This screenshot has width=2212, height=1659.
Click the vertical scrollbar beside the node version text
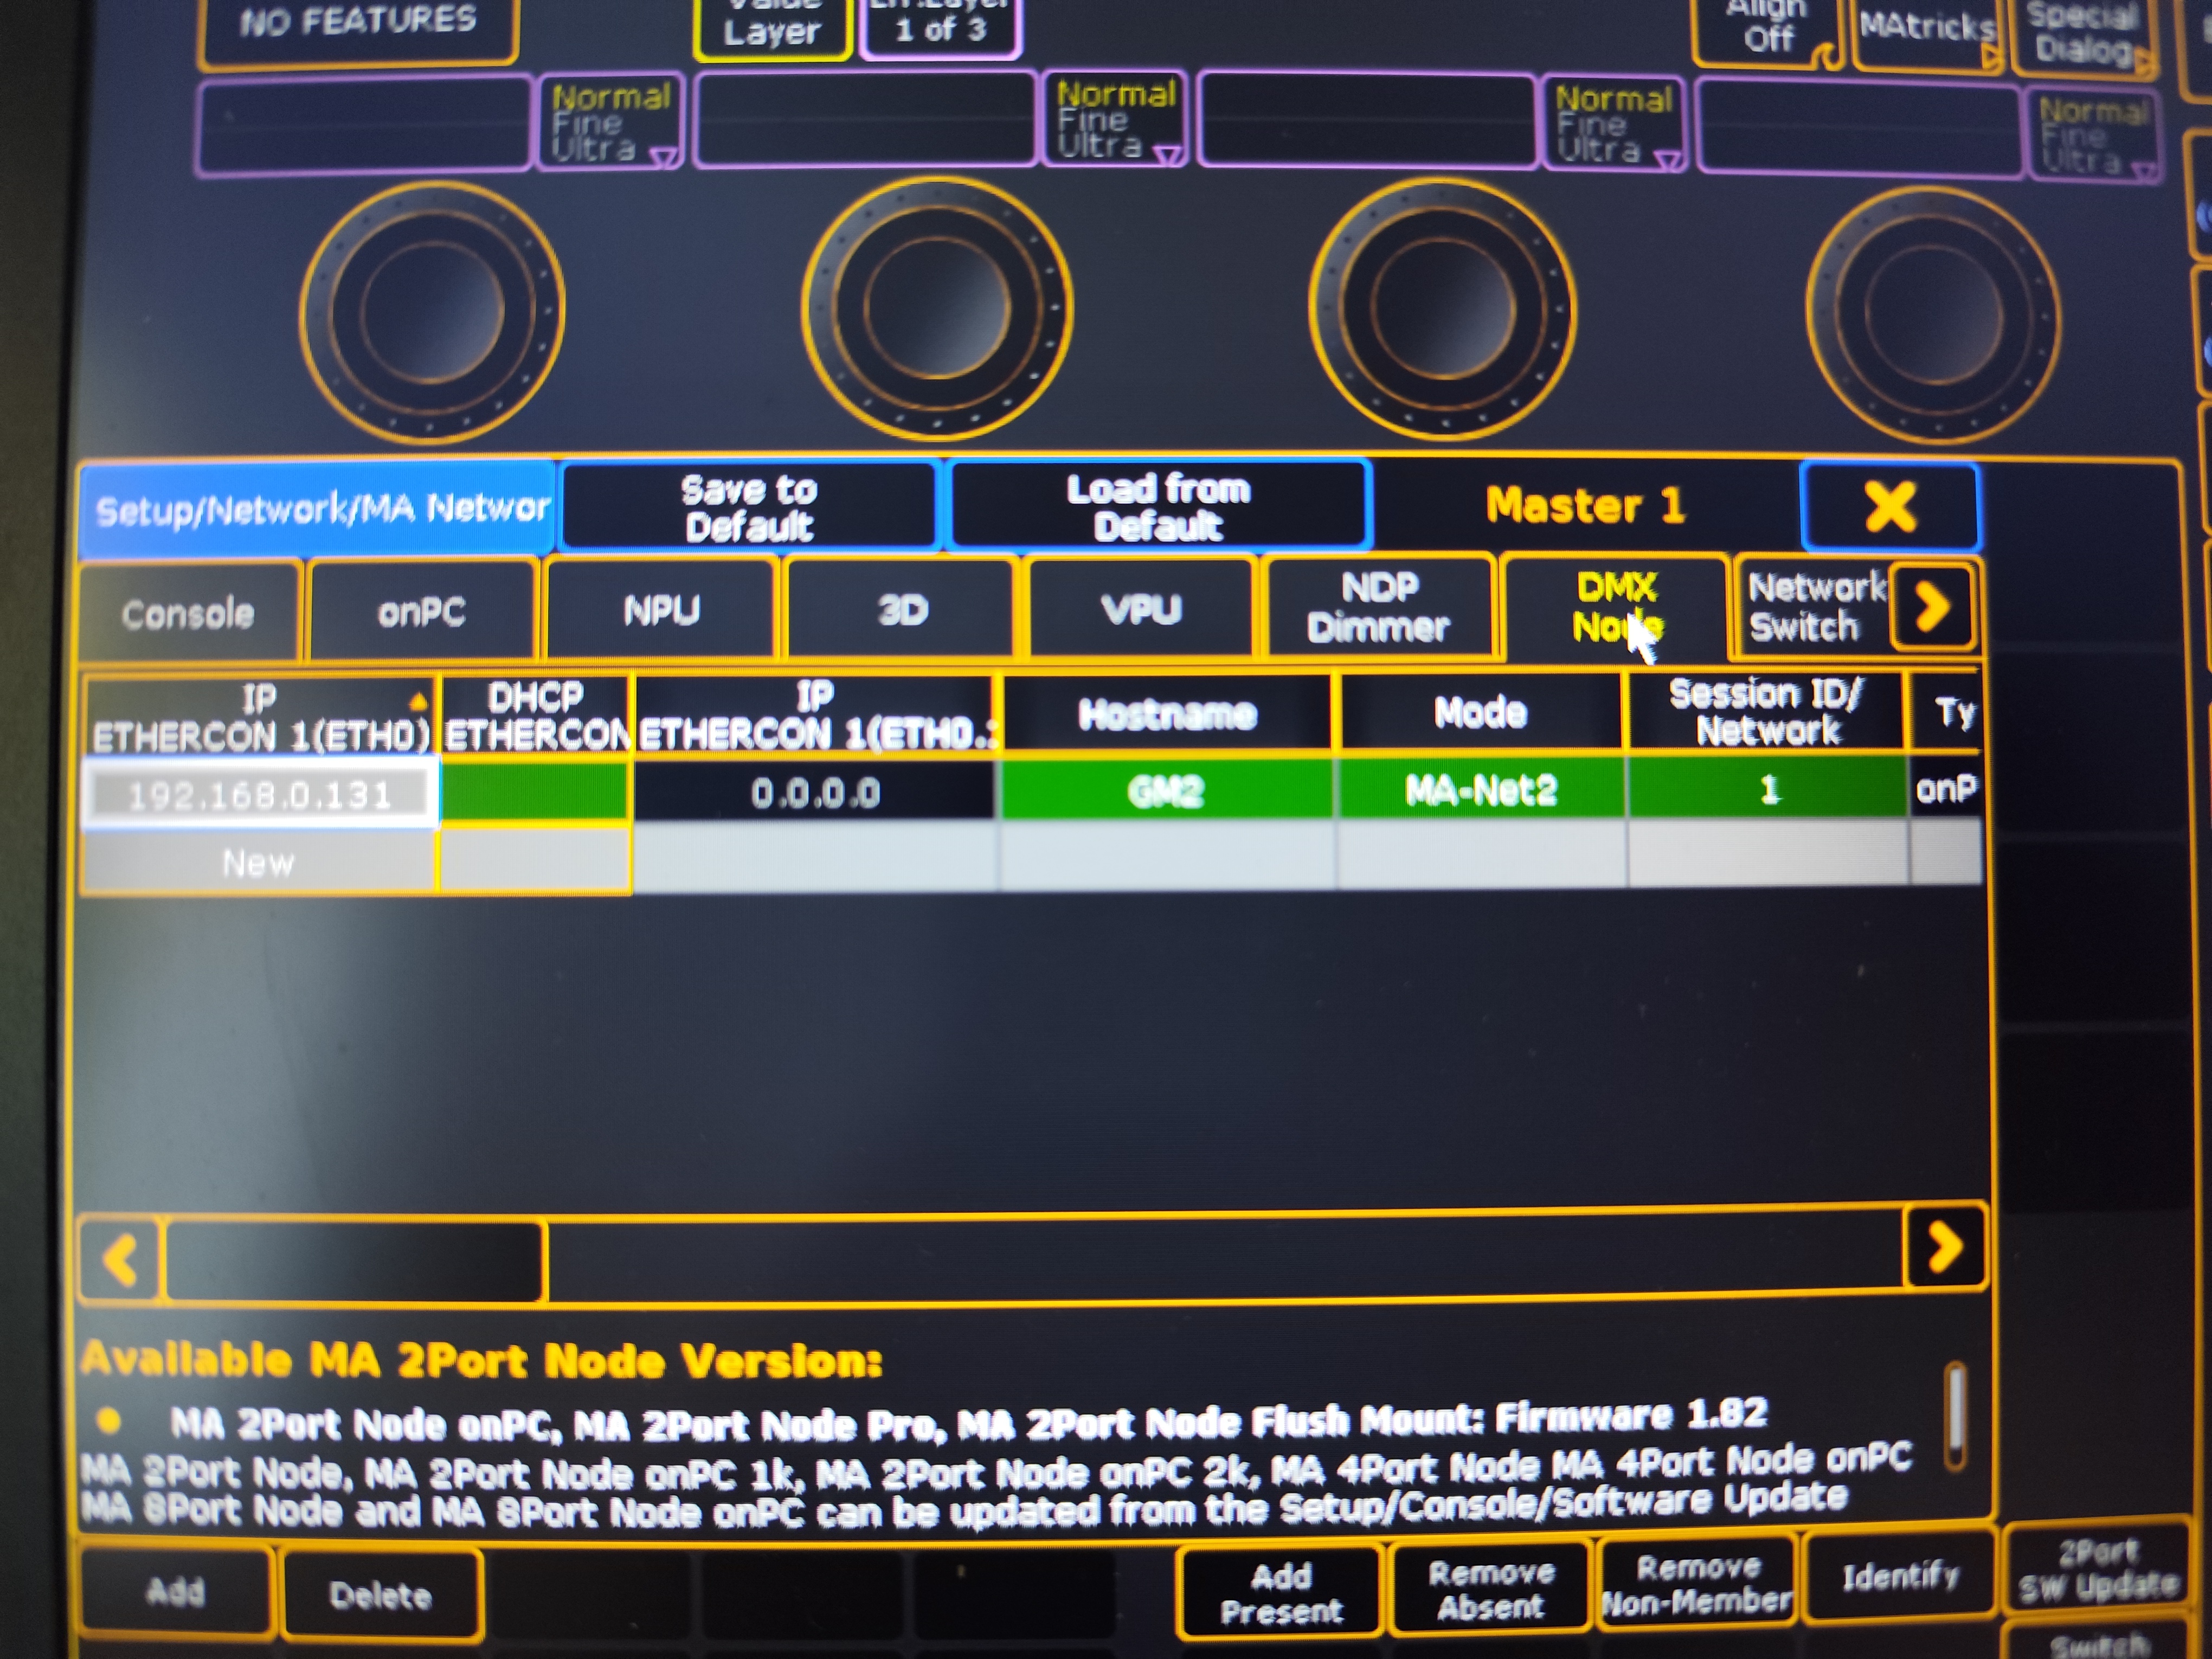coord(1957,1416)
